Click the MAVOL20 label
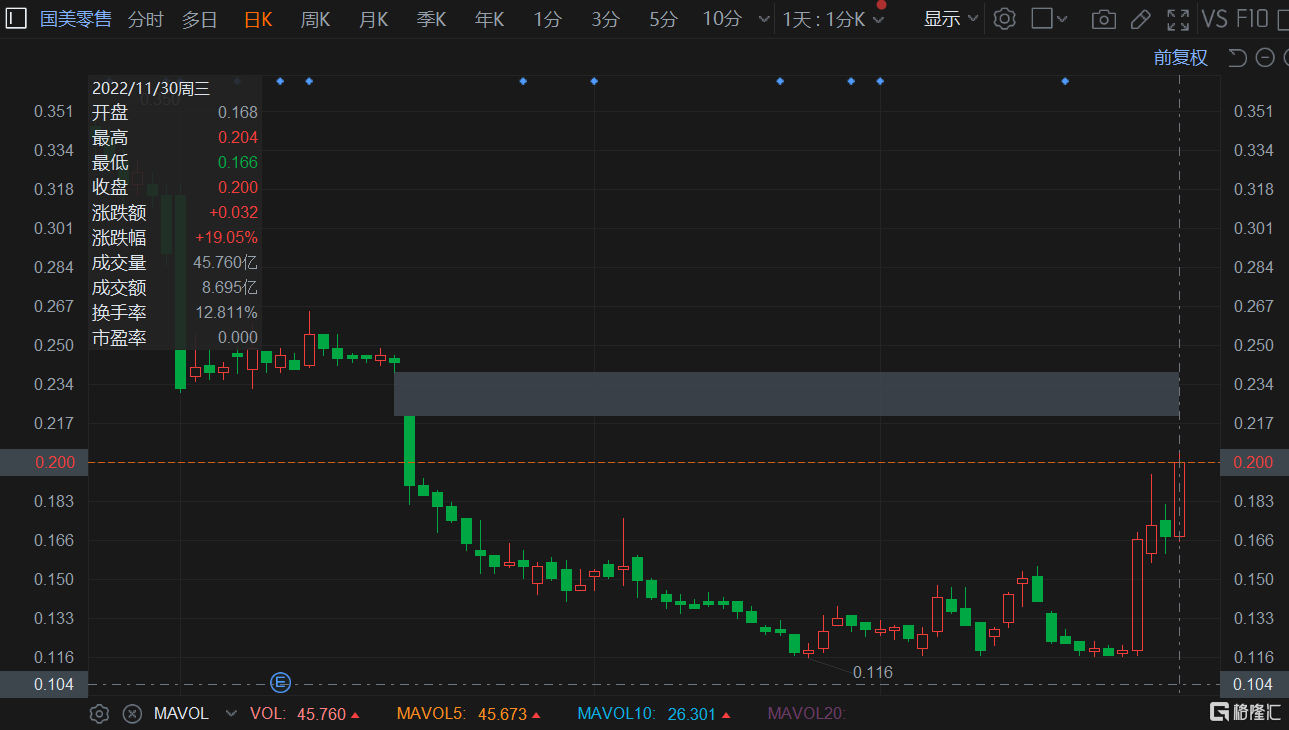 point(806,714)
